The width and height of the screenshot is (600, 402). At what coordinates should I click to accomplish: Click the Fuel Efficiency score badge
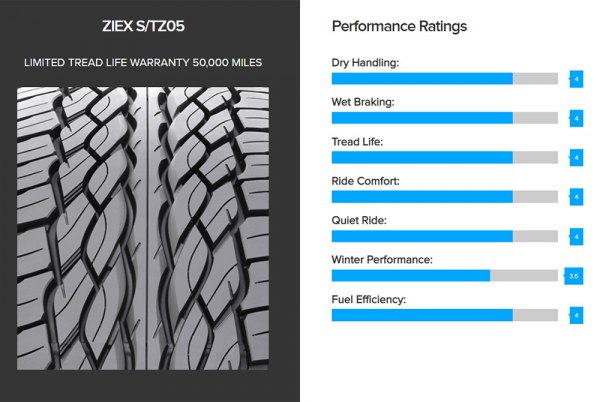[x=576, y=314]
